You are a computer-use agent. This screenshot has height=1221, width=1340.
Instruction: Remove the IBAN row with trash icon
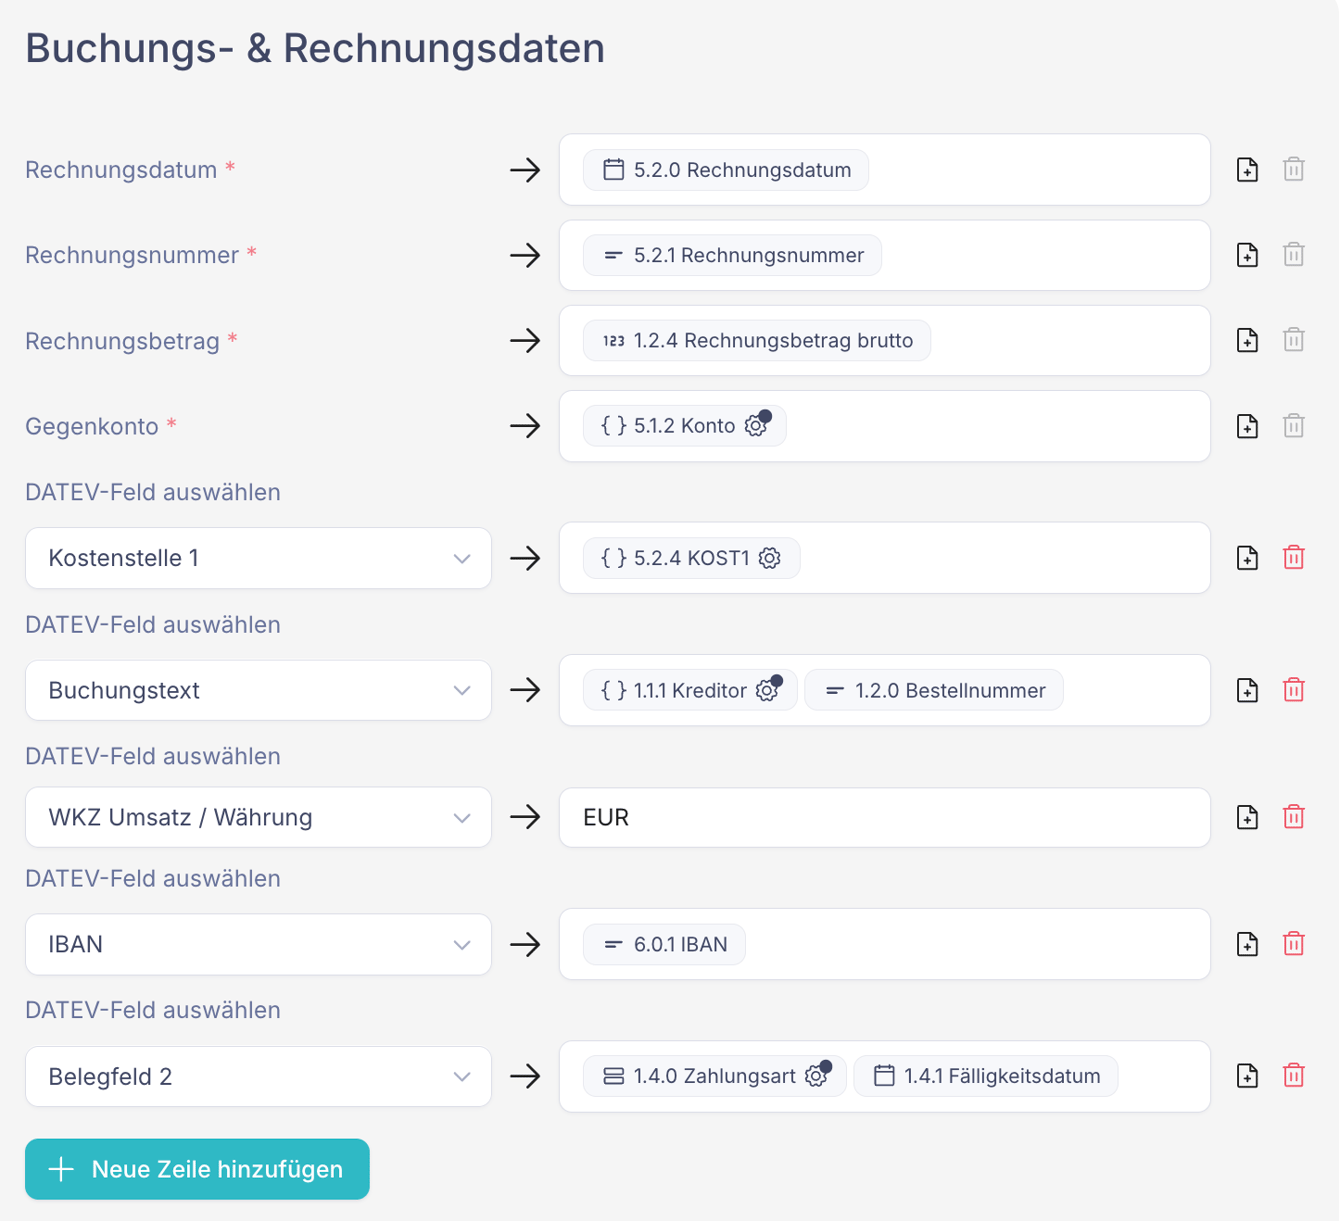coord(1293,944)
